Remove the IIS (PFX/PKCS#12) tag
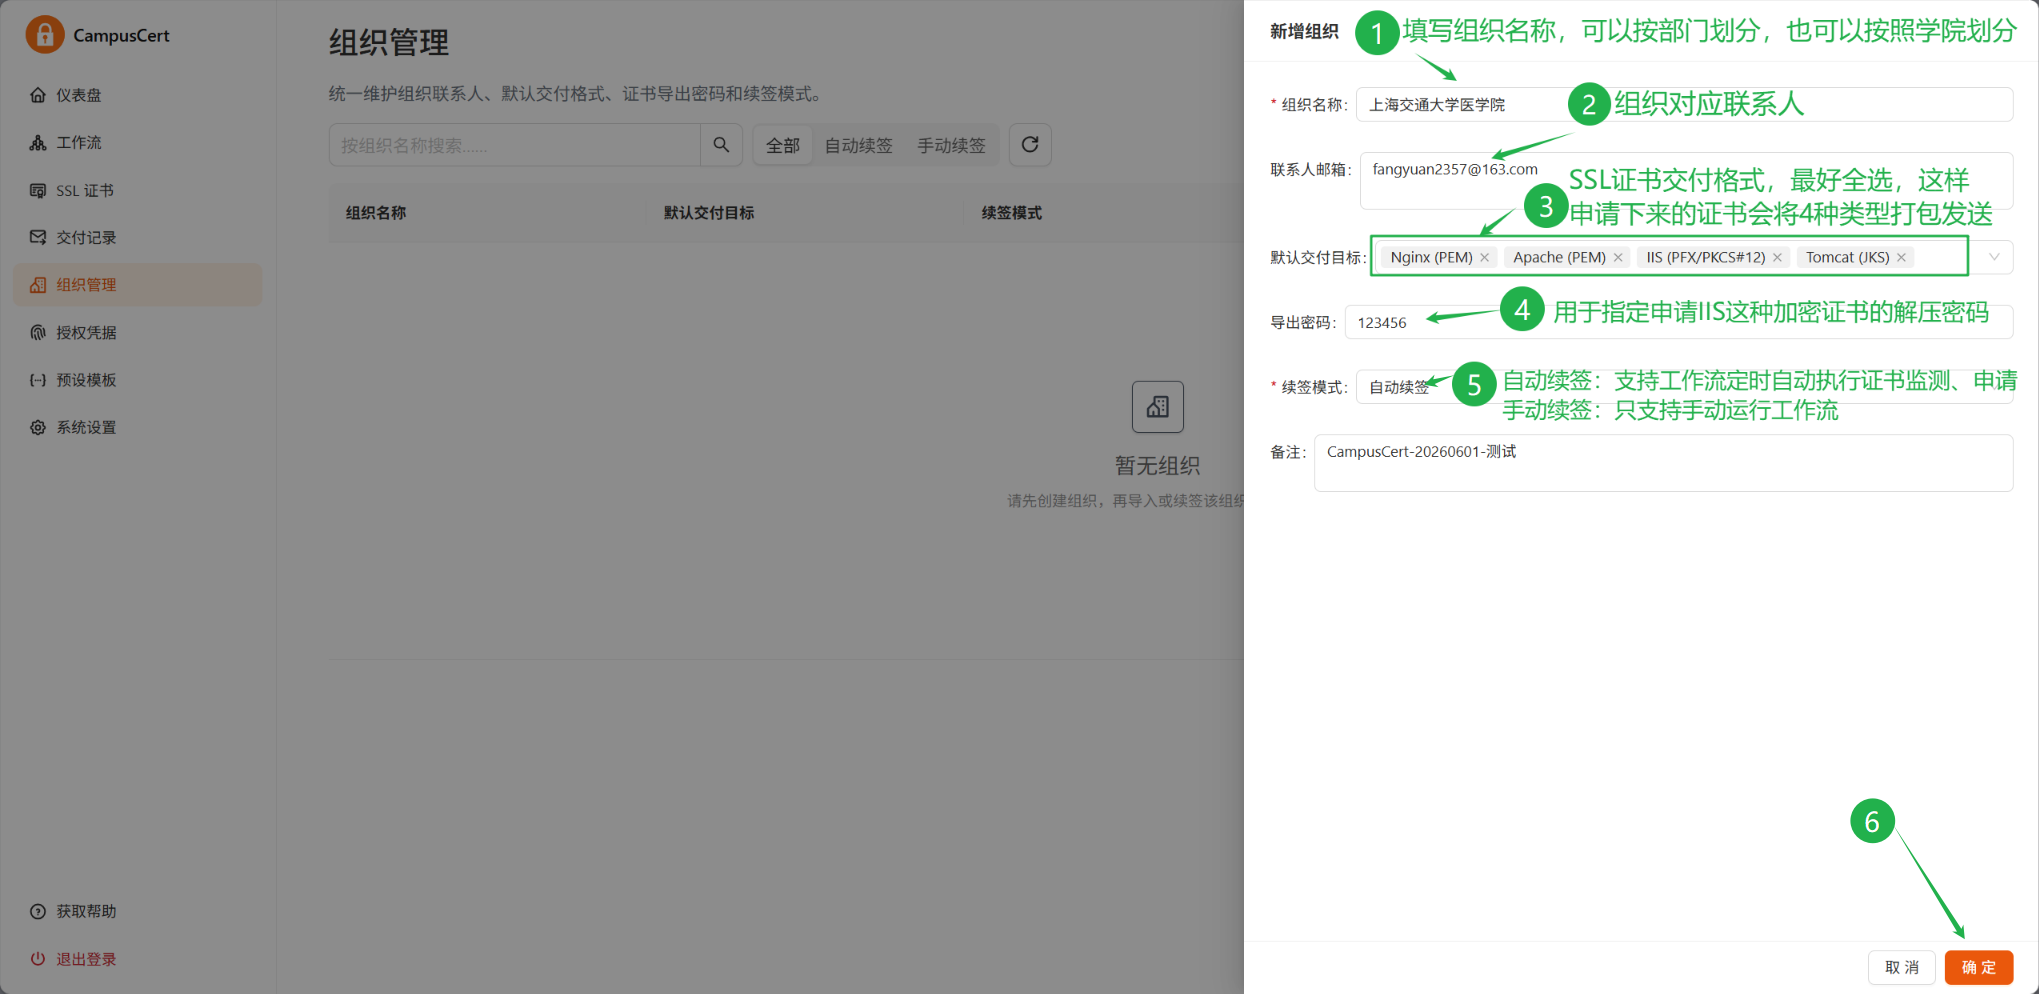 (1777, 258)
